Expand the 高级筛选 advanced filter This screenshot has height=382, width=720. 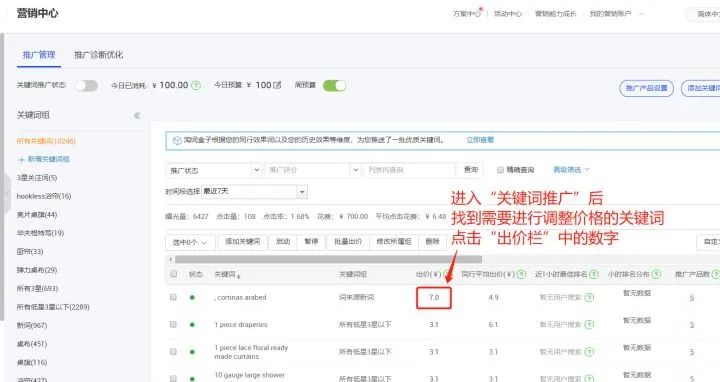tap(571, 170)
